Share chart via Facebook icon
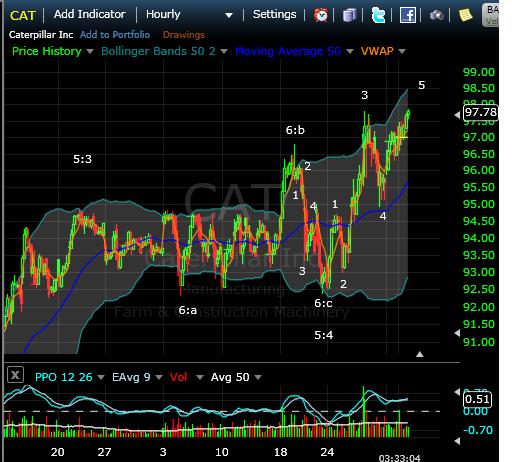This screenshot has height=462, width=512. coord(408,15)
